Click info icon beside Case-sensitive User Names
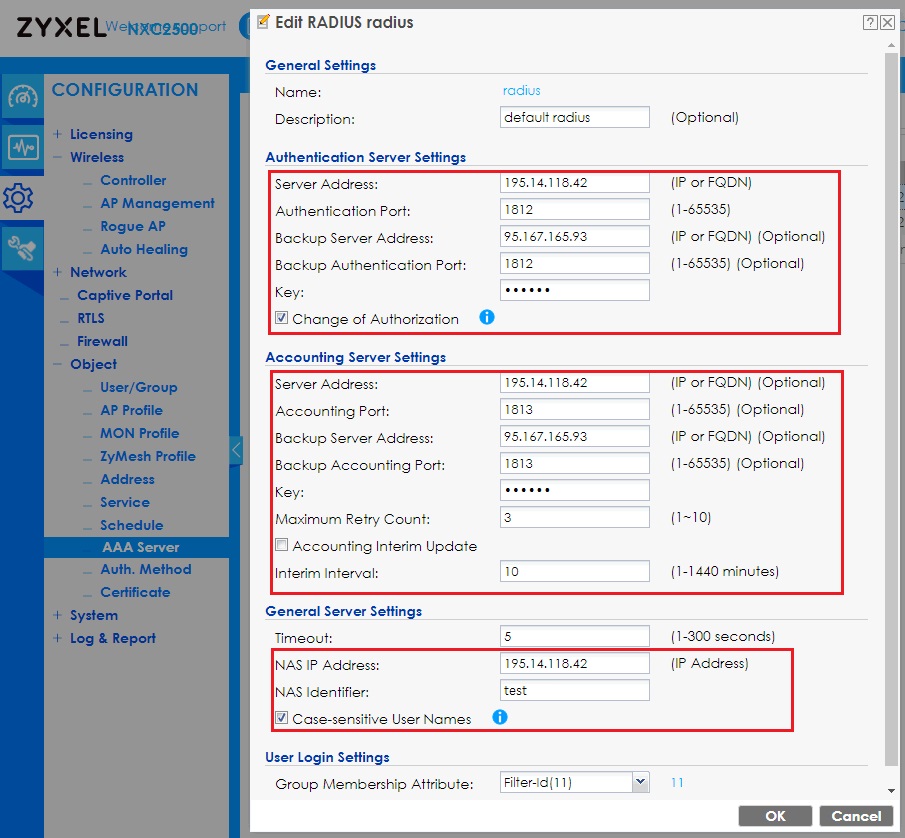The image size is (905, 838). [x=500, y=717]
